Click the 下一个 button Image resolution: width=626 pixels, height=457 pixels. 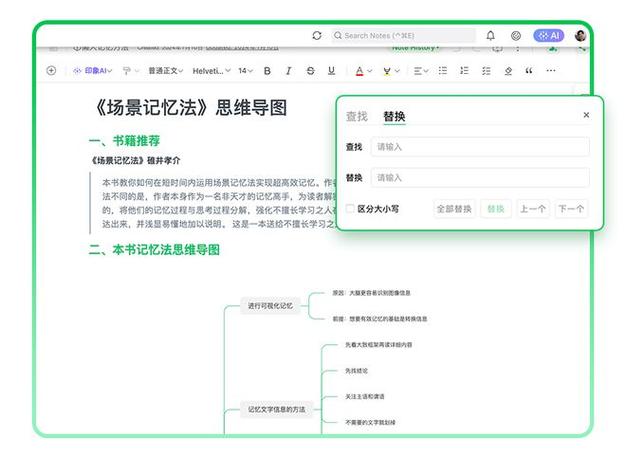[x=571, y=209]
